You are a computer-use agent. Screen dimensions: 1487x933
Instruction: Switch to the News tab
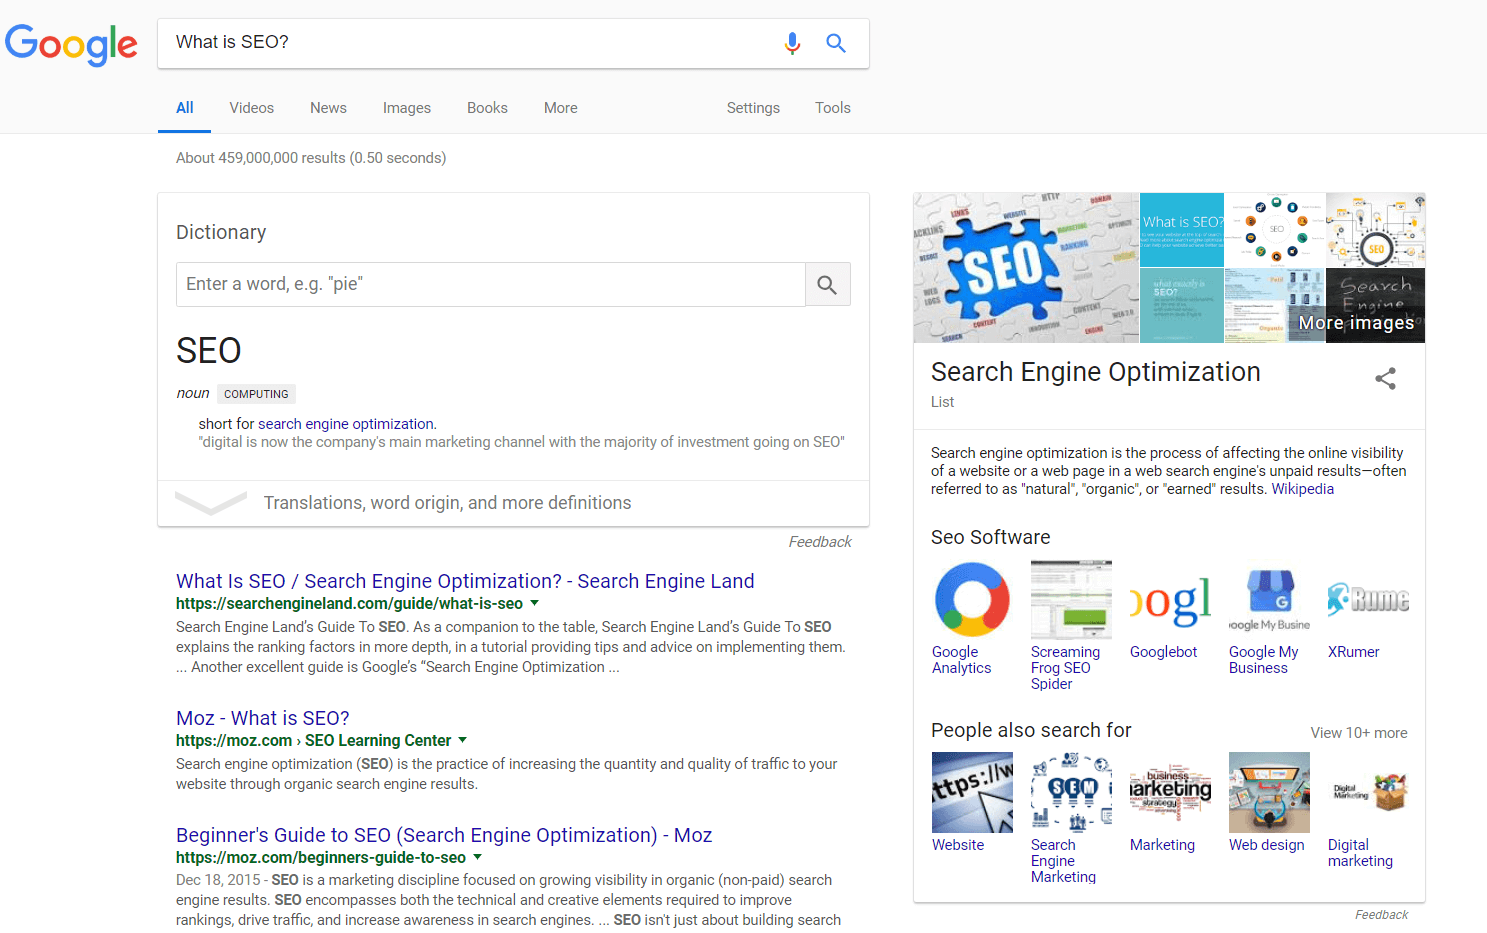pyautogui.click(x=328, y=108)
